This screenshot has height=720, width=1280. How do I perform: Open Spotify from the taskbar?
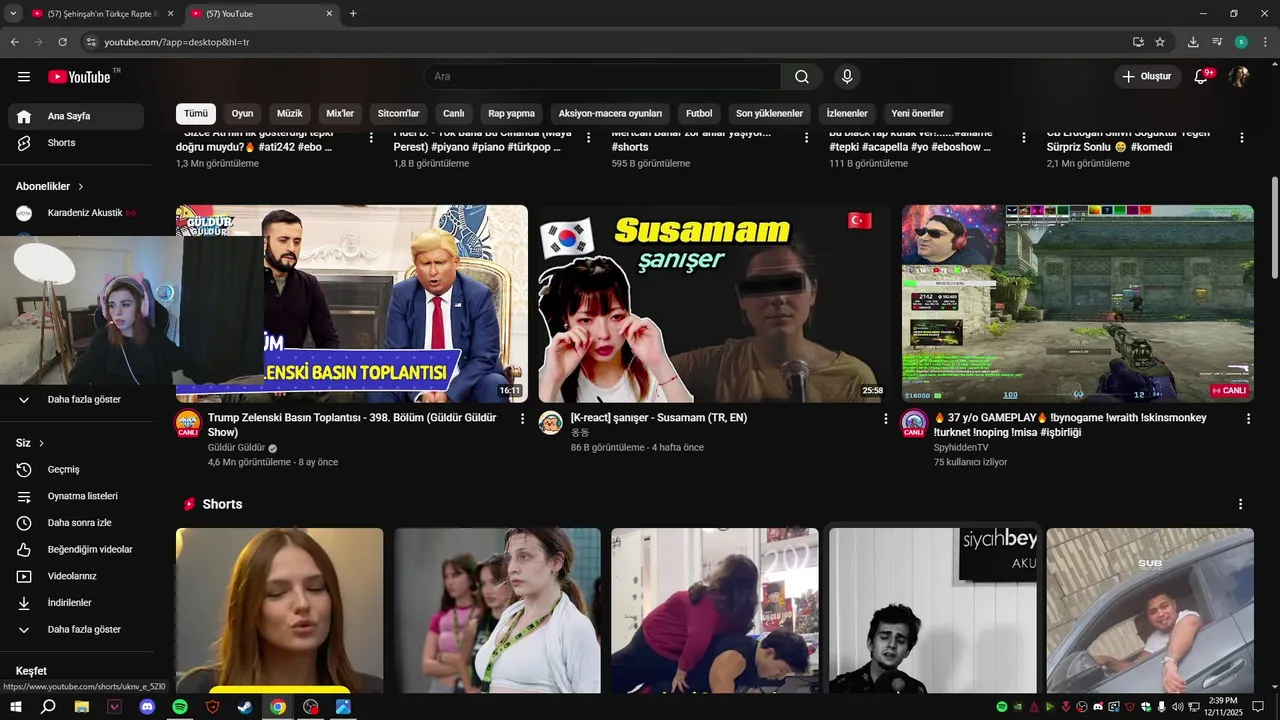tap(180, 707)
